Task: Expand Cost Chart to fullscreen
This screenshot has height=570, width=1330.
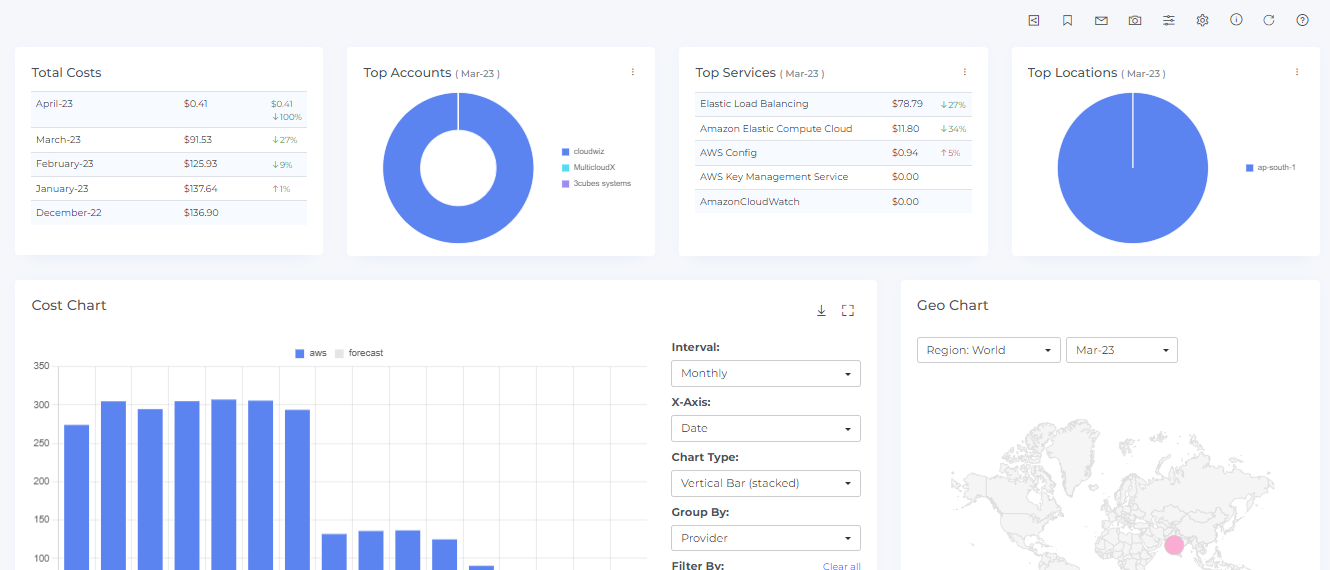Action: click(x=848, y=311)
